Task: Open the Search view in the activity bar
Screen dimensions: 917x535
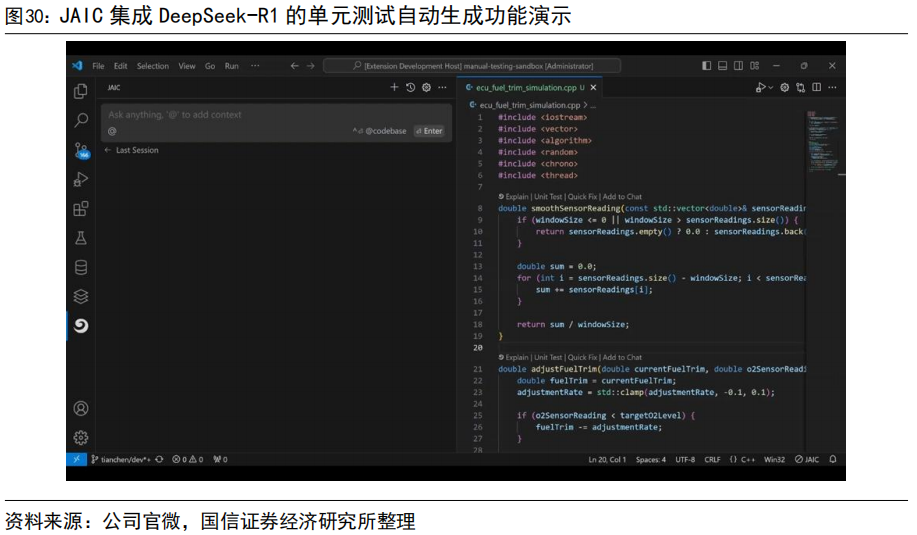Action: click(x=81, y=121)
